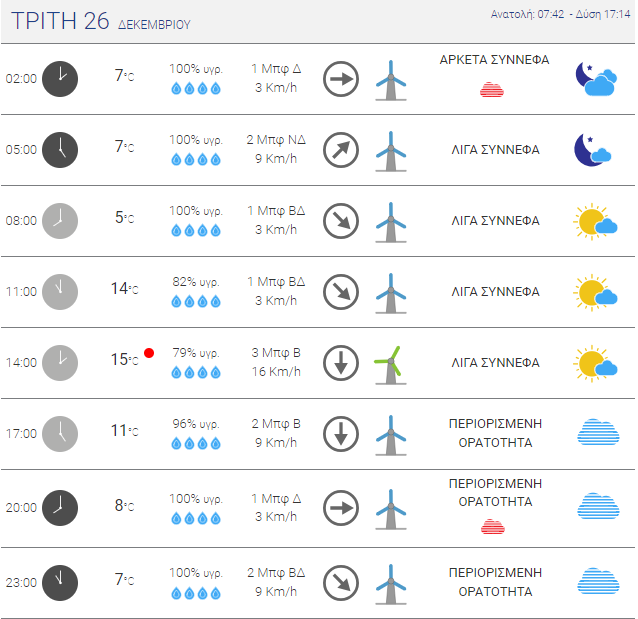
Task: Click the 23:00 clock icon
Action: click(x=60, y=582)
